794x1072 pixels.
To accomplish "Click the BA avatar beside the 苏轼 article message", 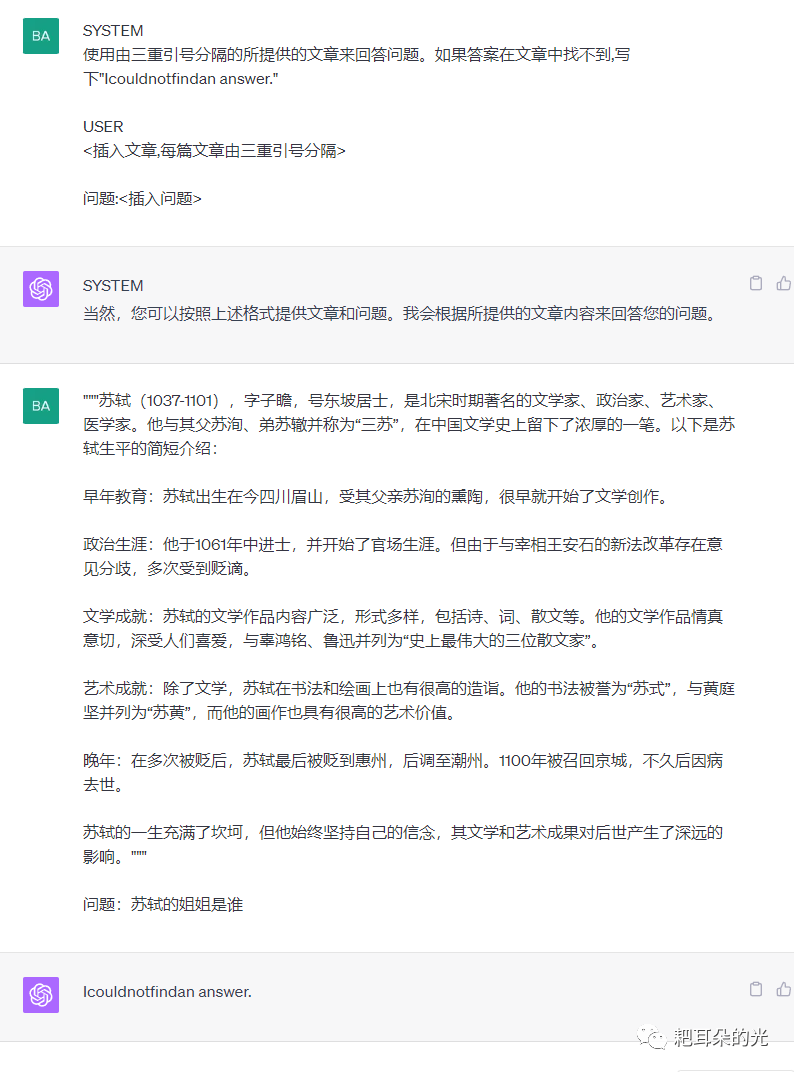I will tap(41, 406).
